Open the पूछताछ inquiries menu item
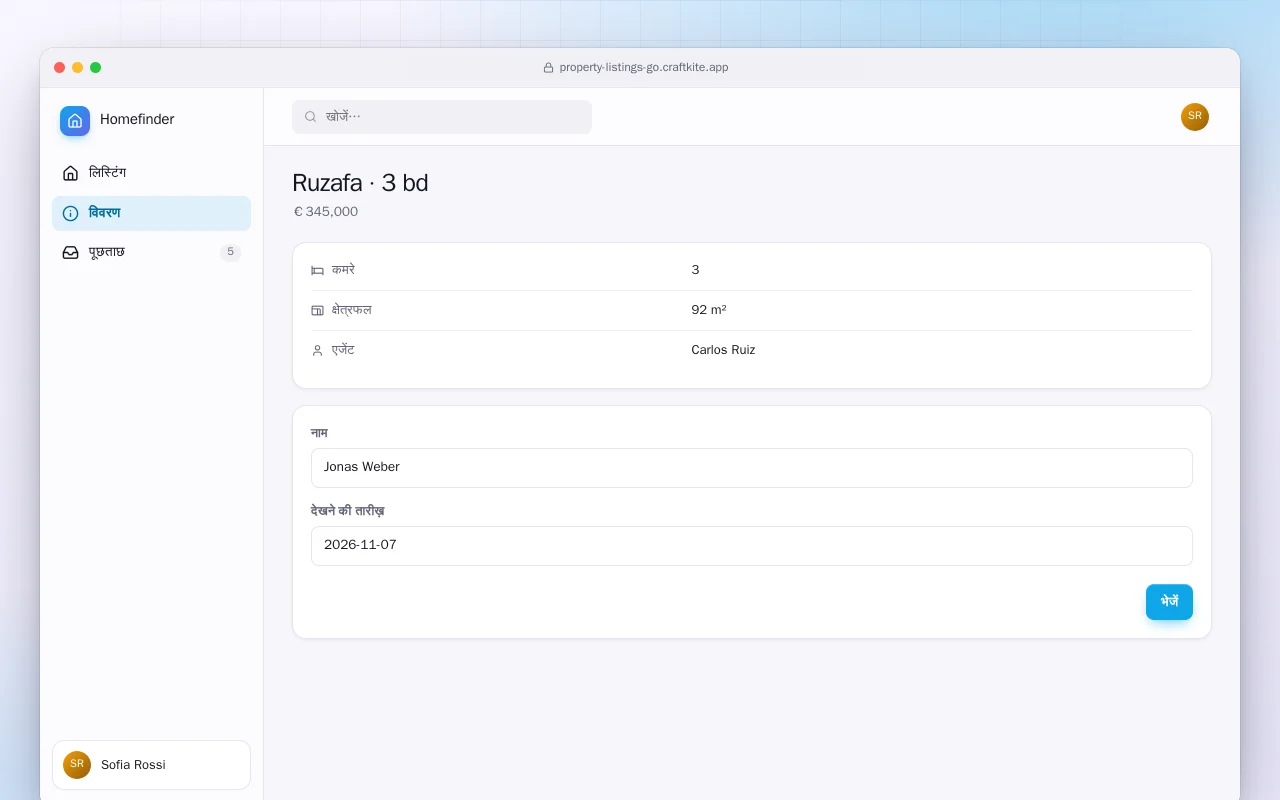The image size is (1280, 800). pyautogui.click(x=151, y=252)
